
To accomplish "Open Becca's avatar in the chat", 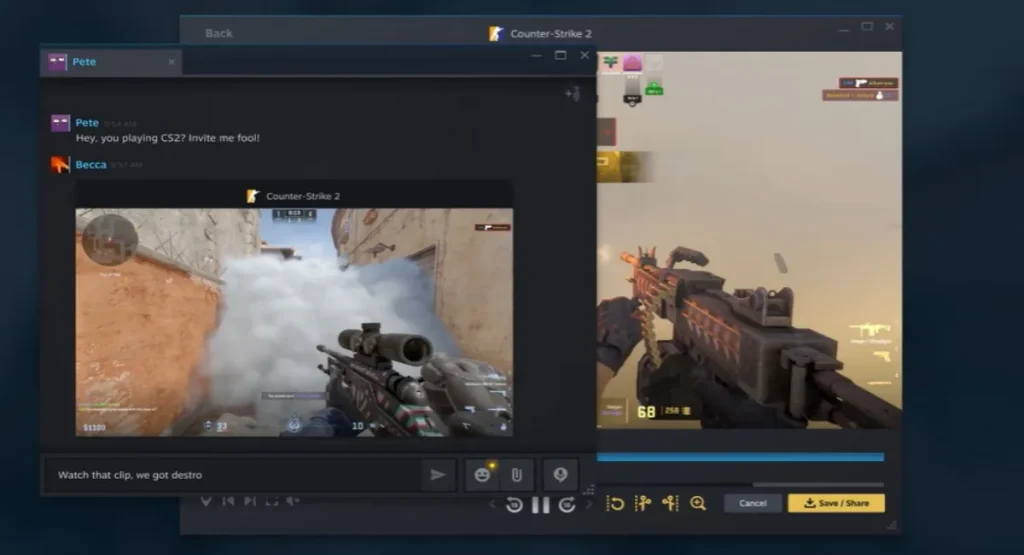I will (x=60, y=165).
